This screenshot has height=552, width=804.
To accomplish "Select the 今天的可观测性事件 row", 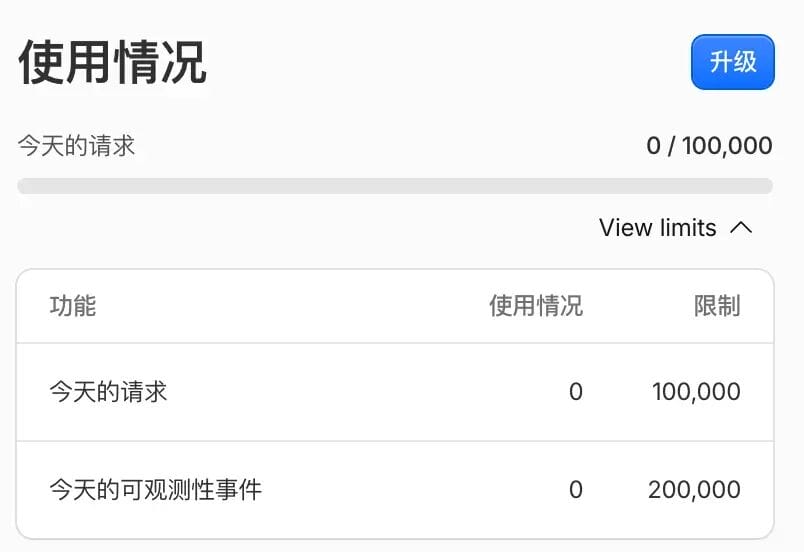I will [x=395, y=490].
